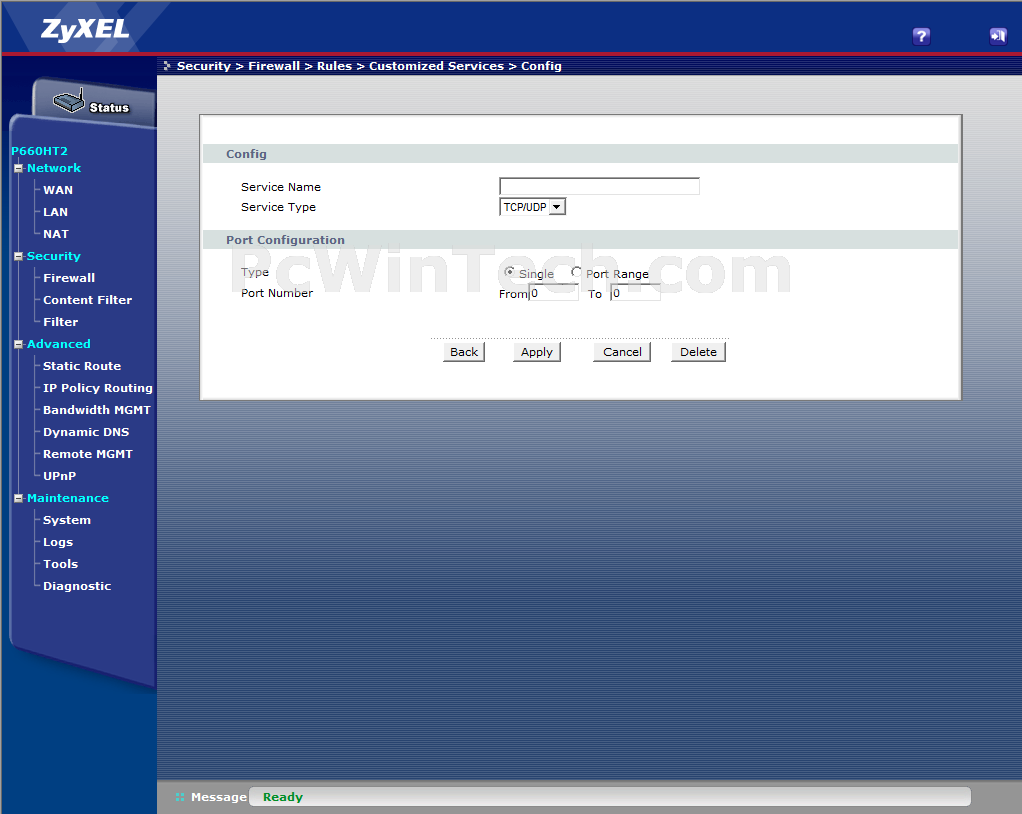Click the Delete button
Image resolution: width=1022 pixels, height=814 pixels.
[698, 352]
